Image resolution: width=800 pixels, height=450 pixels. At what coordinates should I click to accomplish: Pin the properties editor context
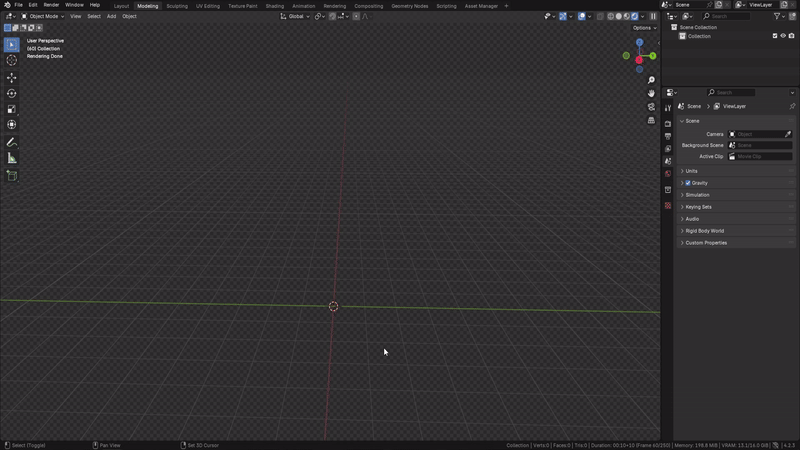point(792,106)
